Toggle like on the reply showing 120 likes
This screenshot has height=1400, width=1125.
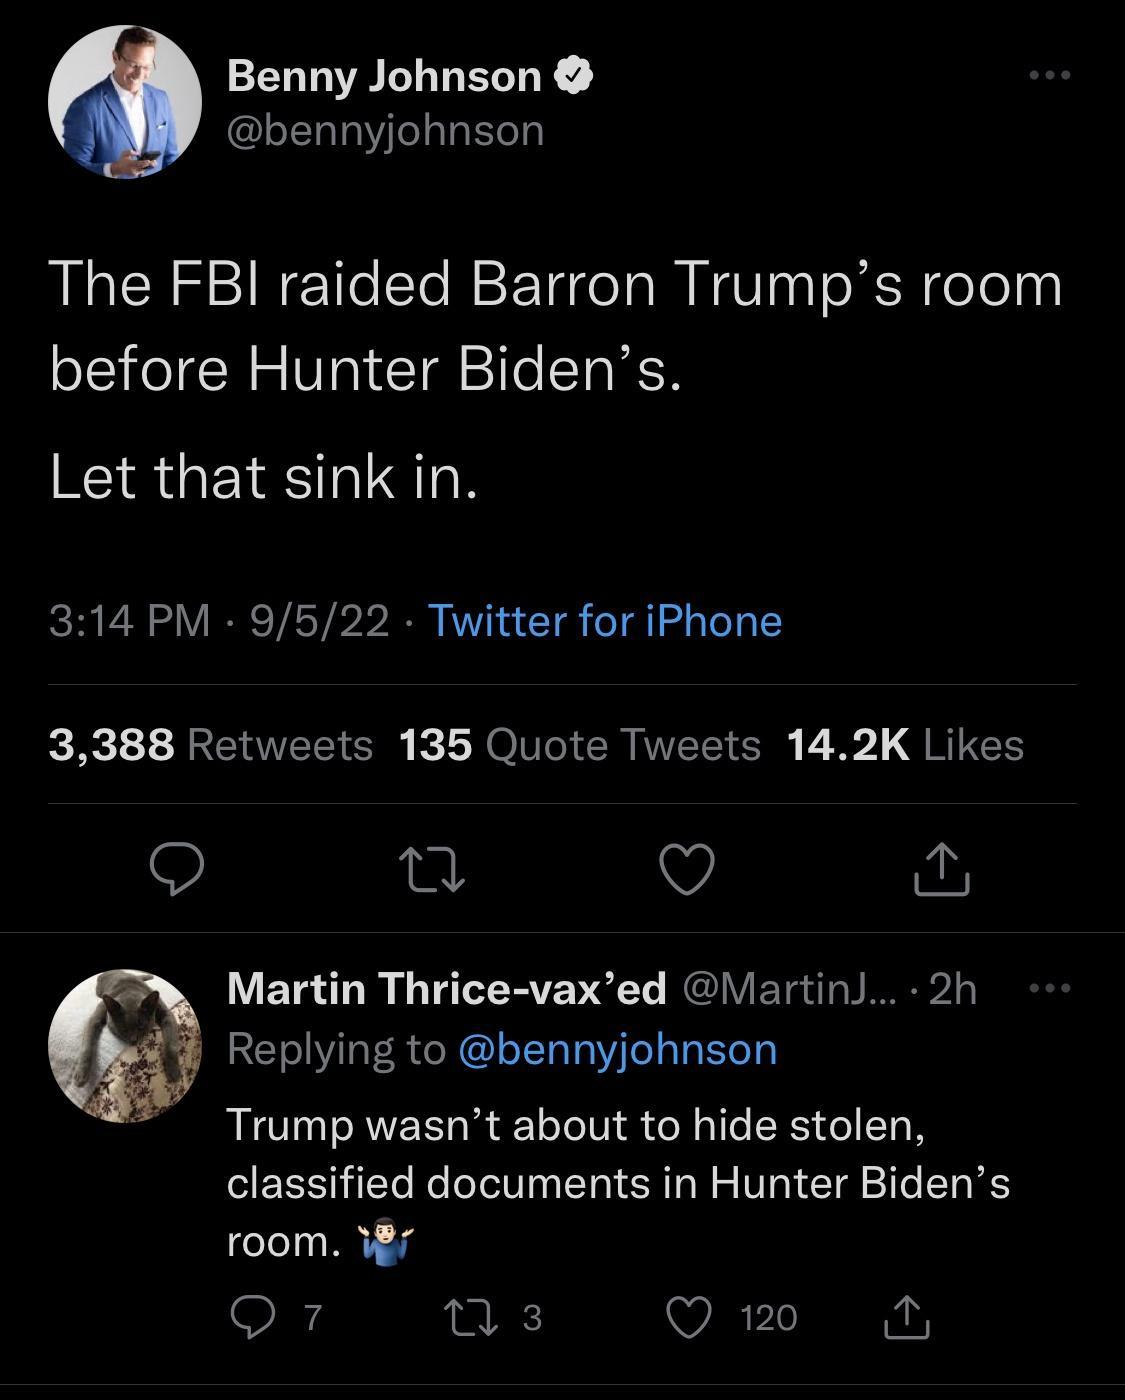689,1320
